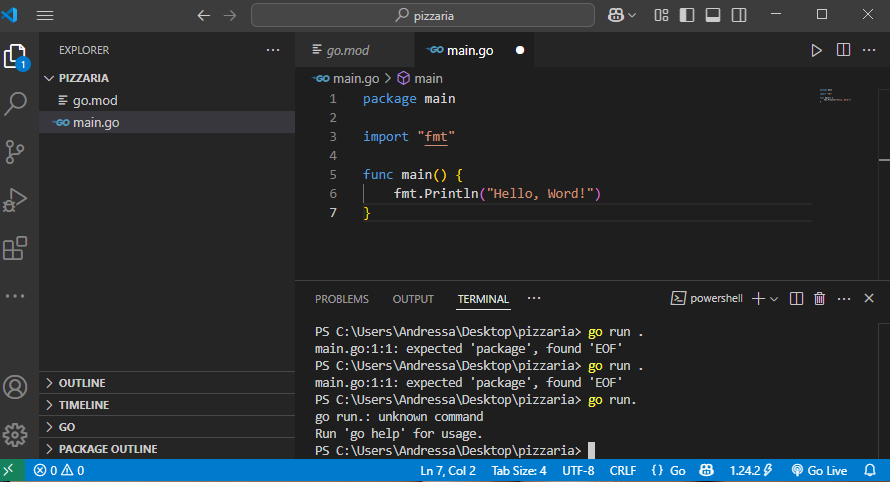
Task: Open the Extensions view
Action: 16,248
